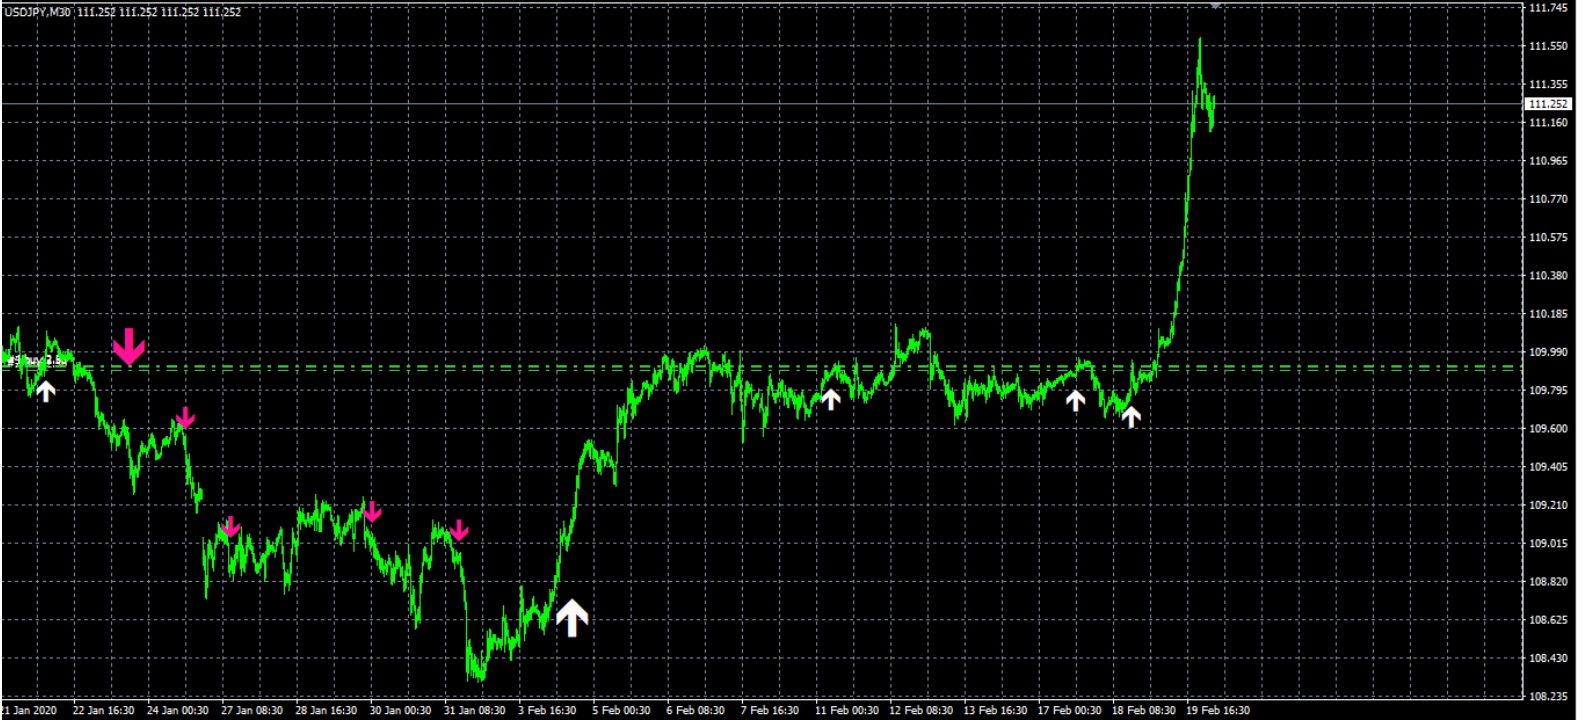Click the 31 Jan 08:30 time label
This screenshot has width=1588, height=722.
click(x=474, y=711)
